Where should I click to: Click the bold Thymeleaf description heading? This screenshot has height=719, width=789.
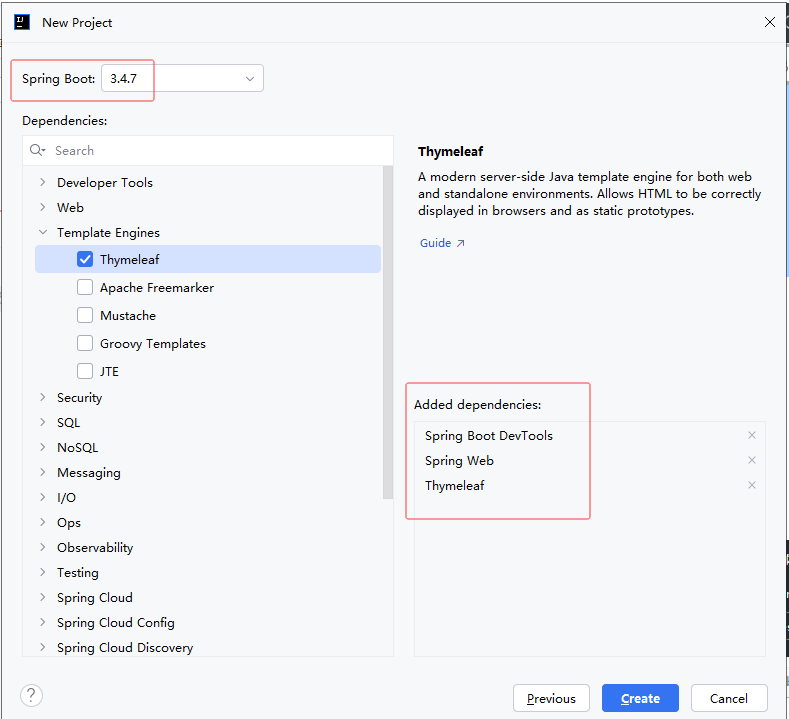450,151
